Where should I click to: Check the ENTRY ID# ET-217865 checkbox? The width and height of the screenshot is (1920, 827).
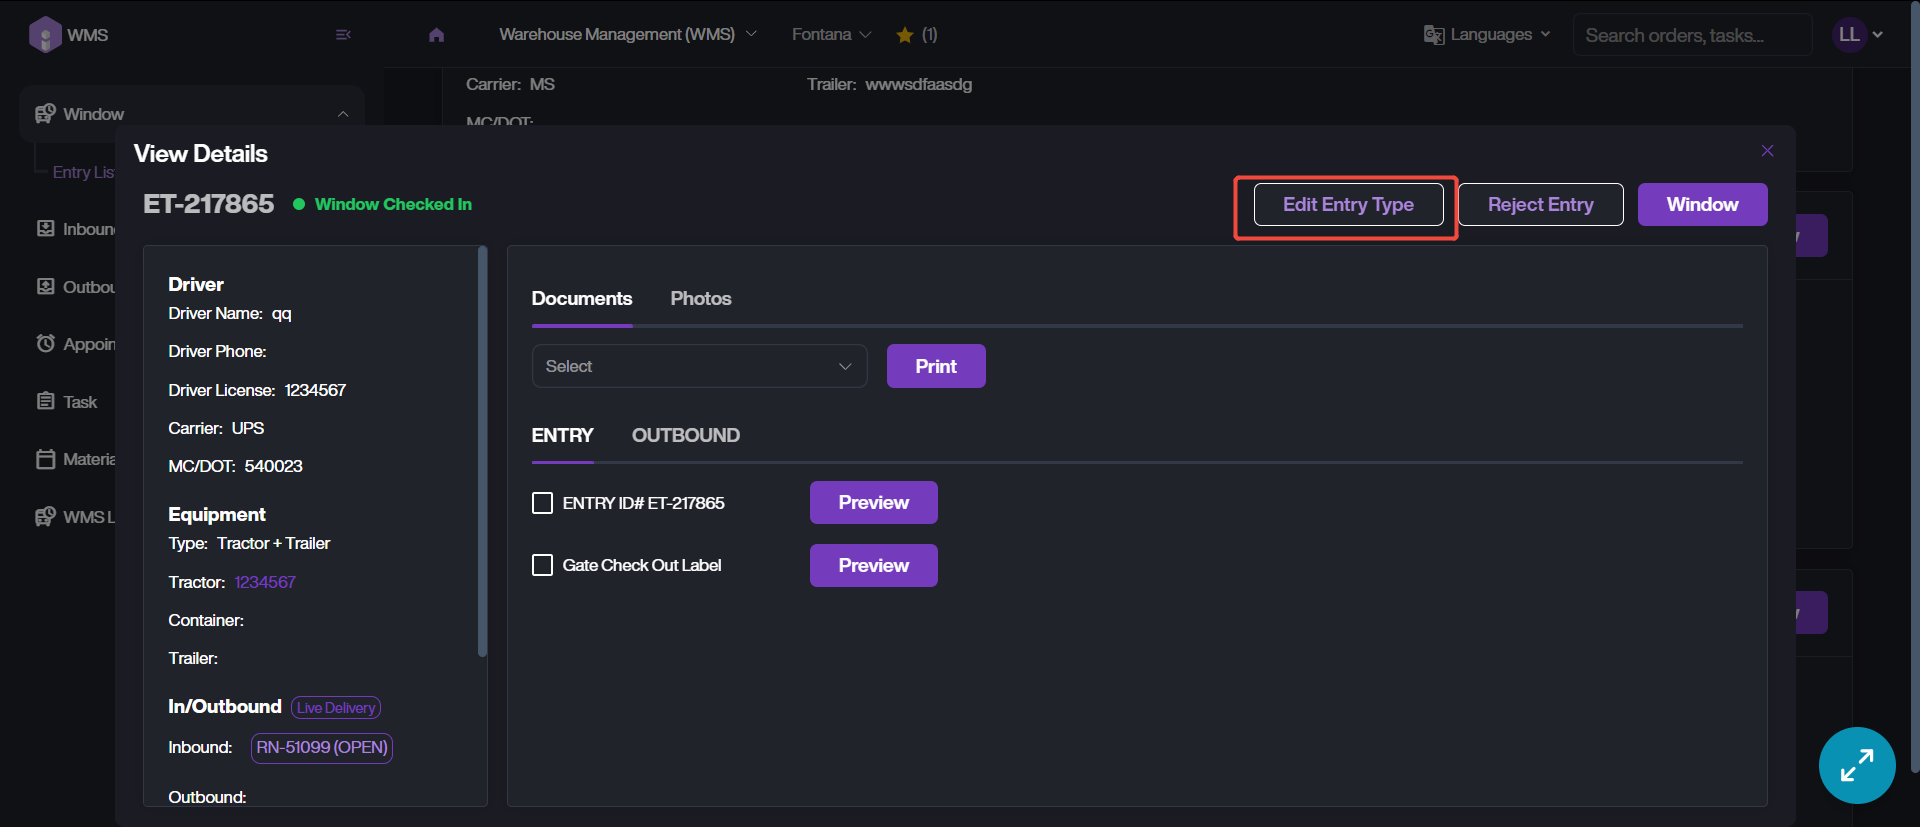[x=542, y=503]
